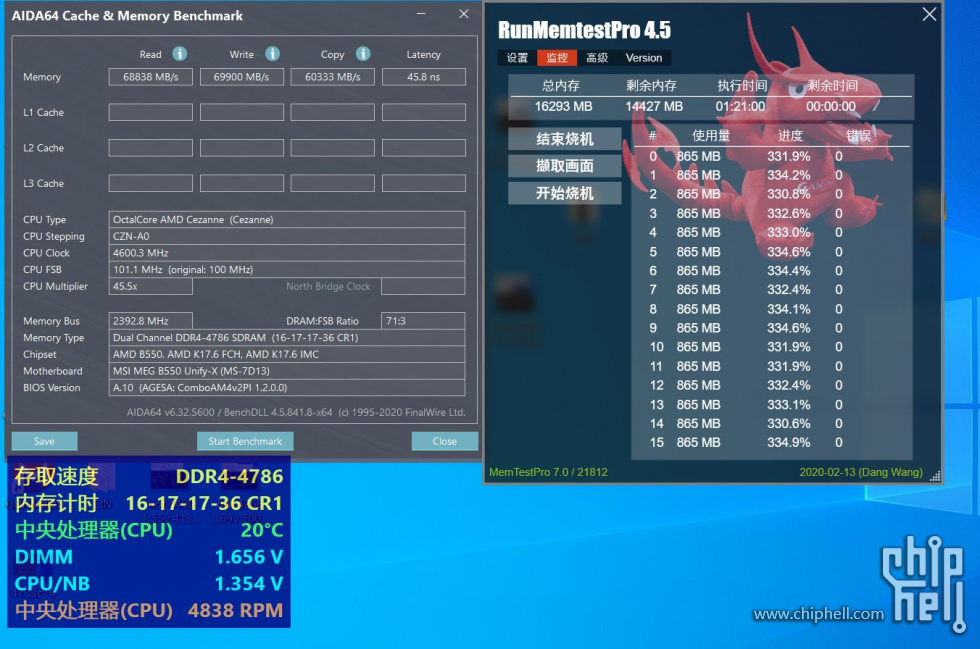The height and width of the screenshot is (649, 980).
Task: Select thread row 13 progress 333.1%
Action: pos(789,405)
